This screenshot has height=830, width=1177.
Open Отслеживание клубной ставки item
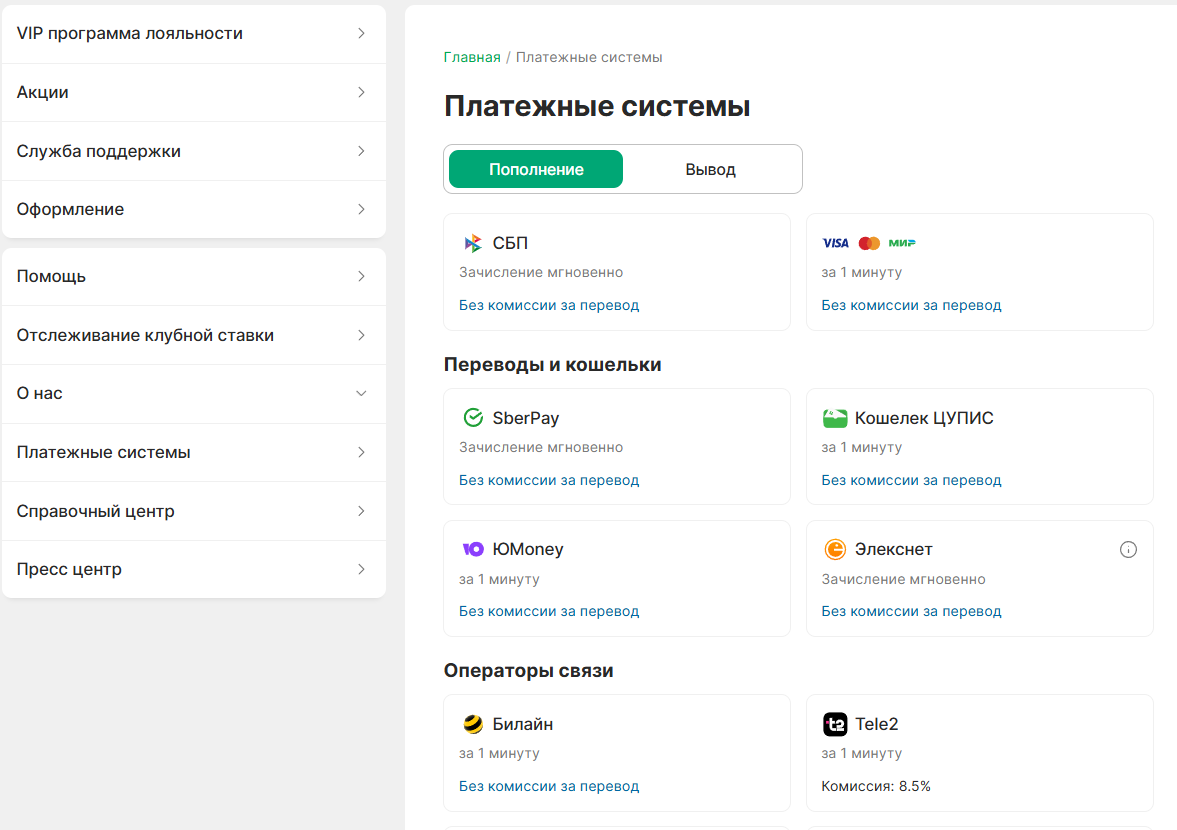(x=194, y=335)
